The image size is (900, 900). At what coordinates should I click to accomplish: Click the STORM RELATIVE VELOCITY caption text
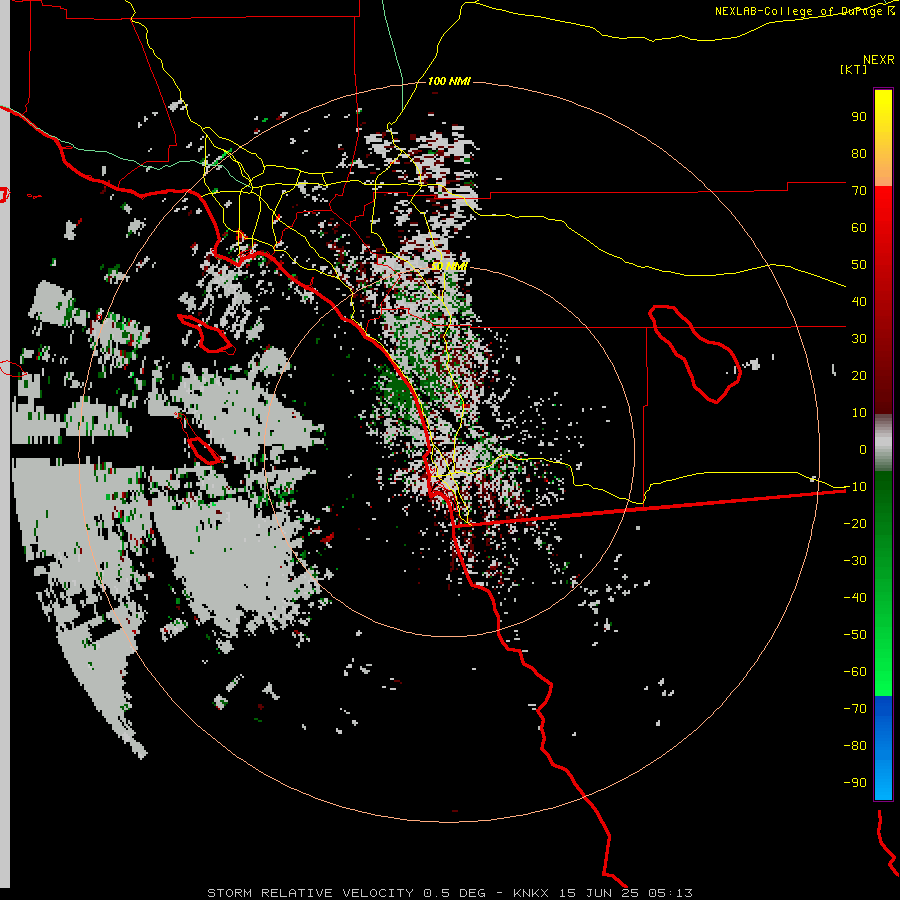click(310, 893)
